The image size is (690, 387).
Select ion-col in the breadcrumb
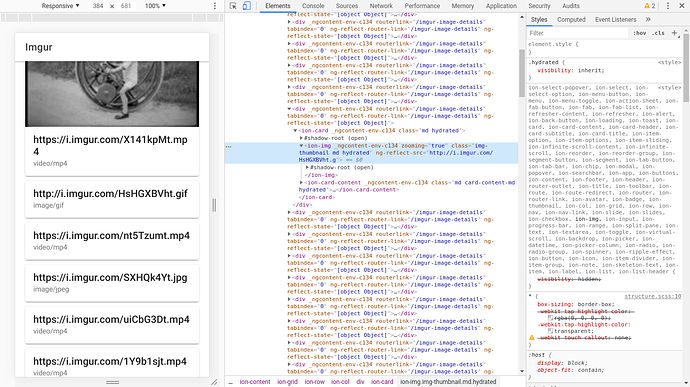(340, 382)
